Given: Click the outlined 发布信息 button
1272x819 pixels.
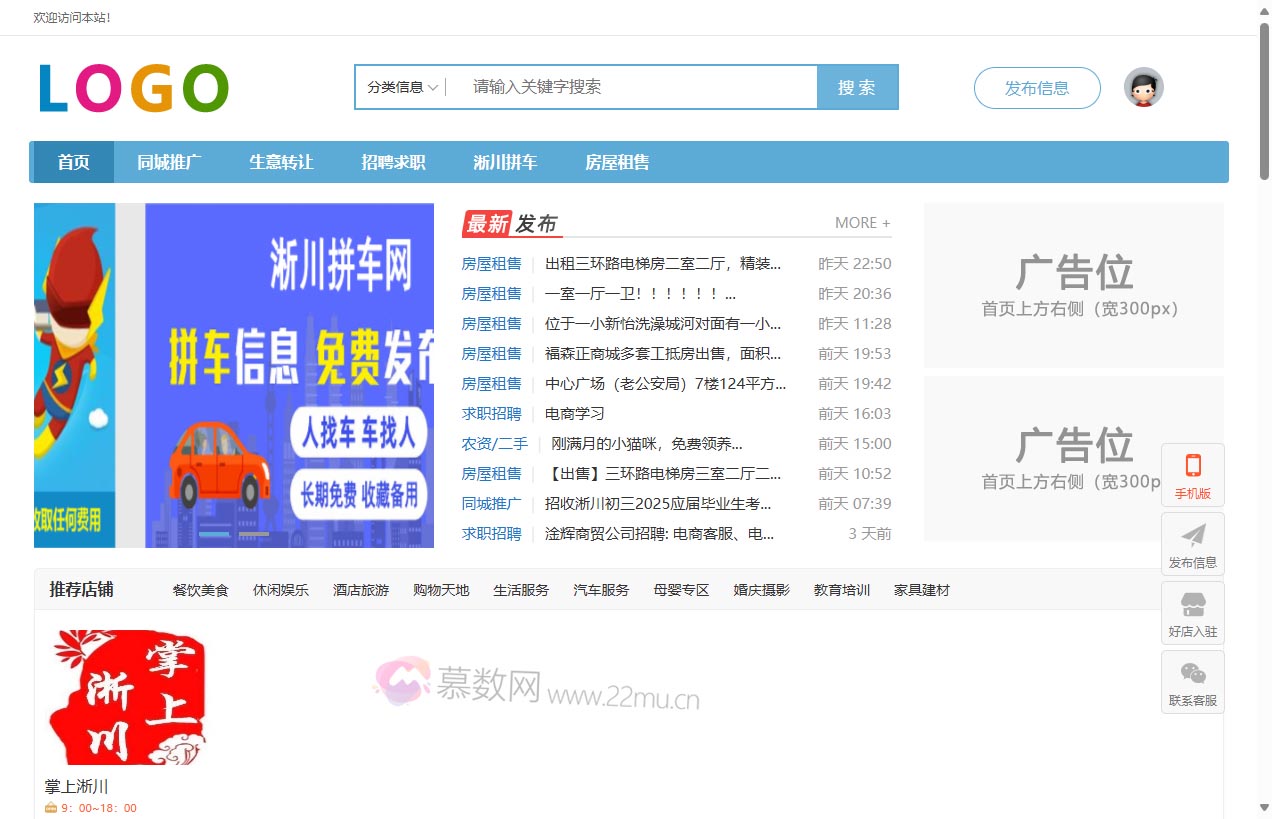Looking at the screenshot, I should tap(1037, 88).
